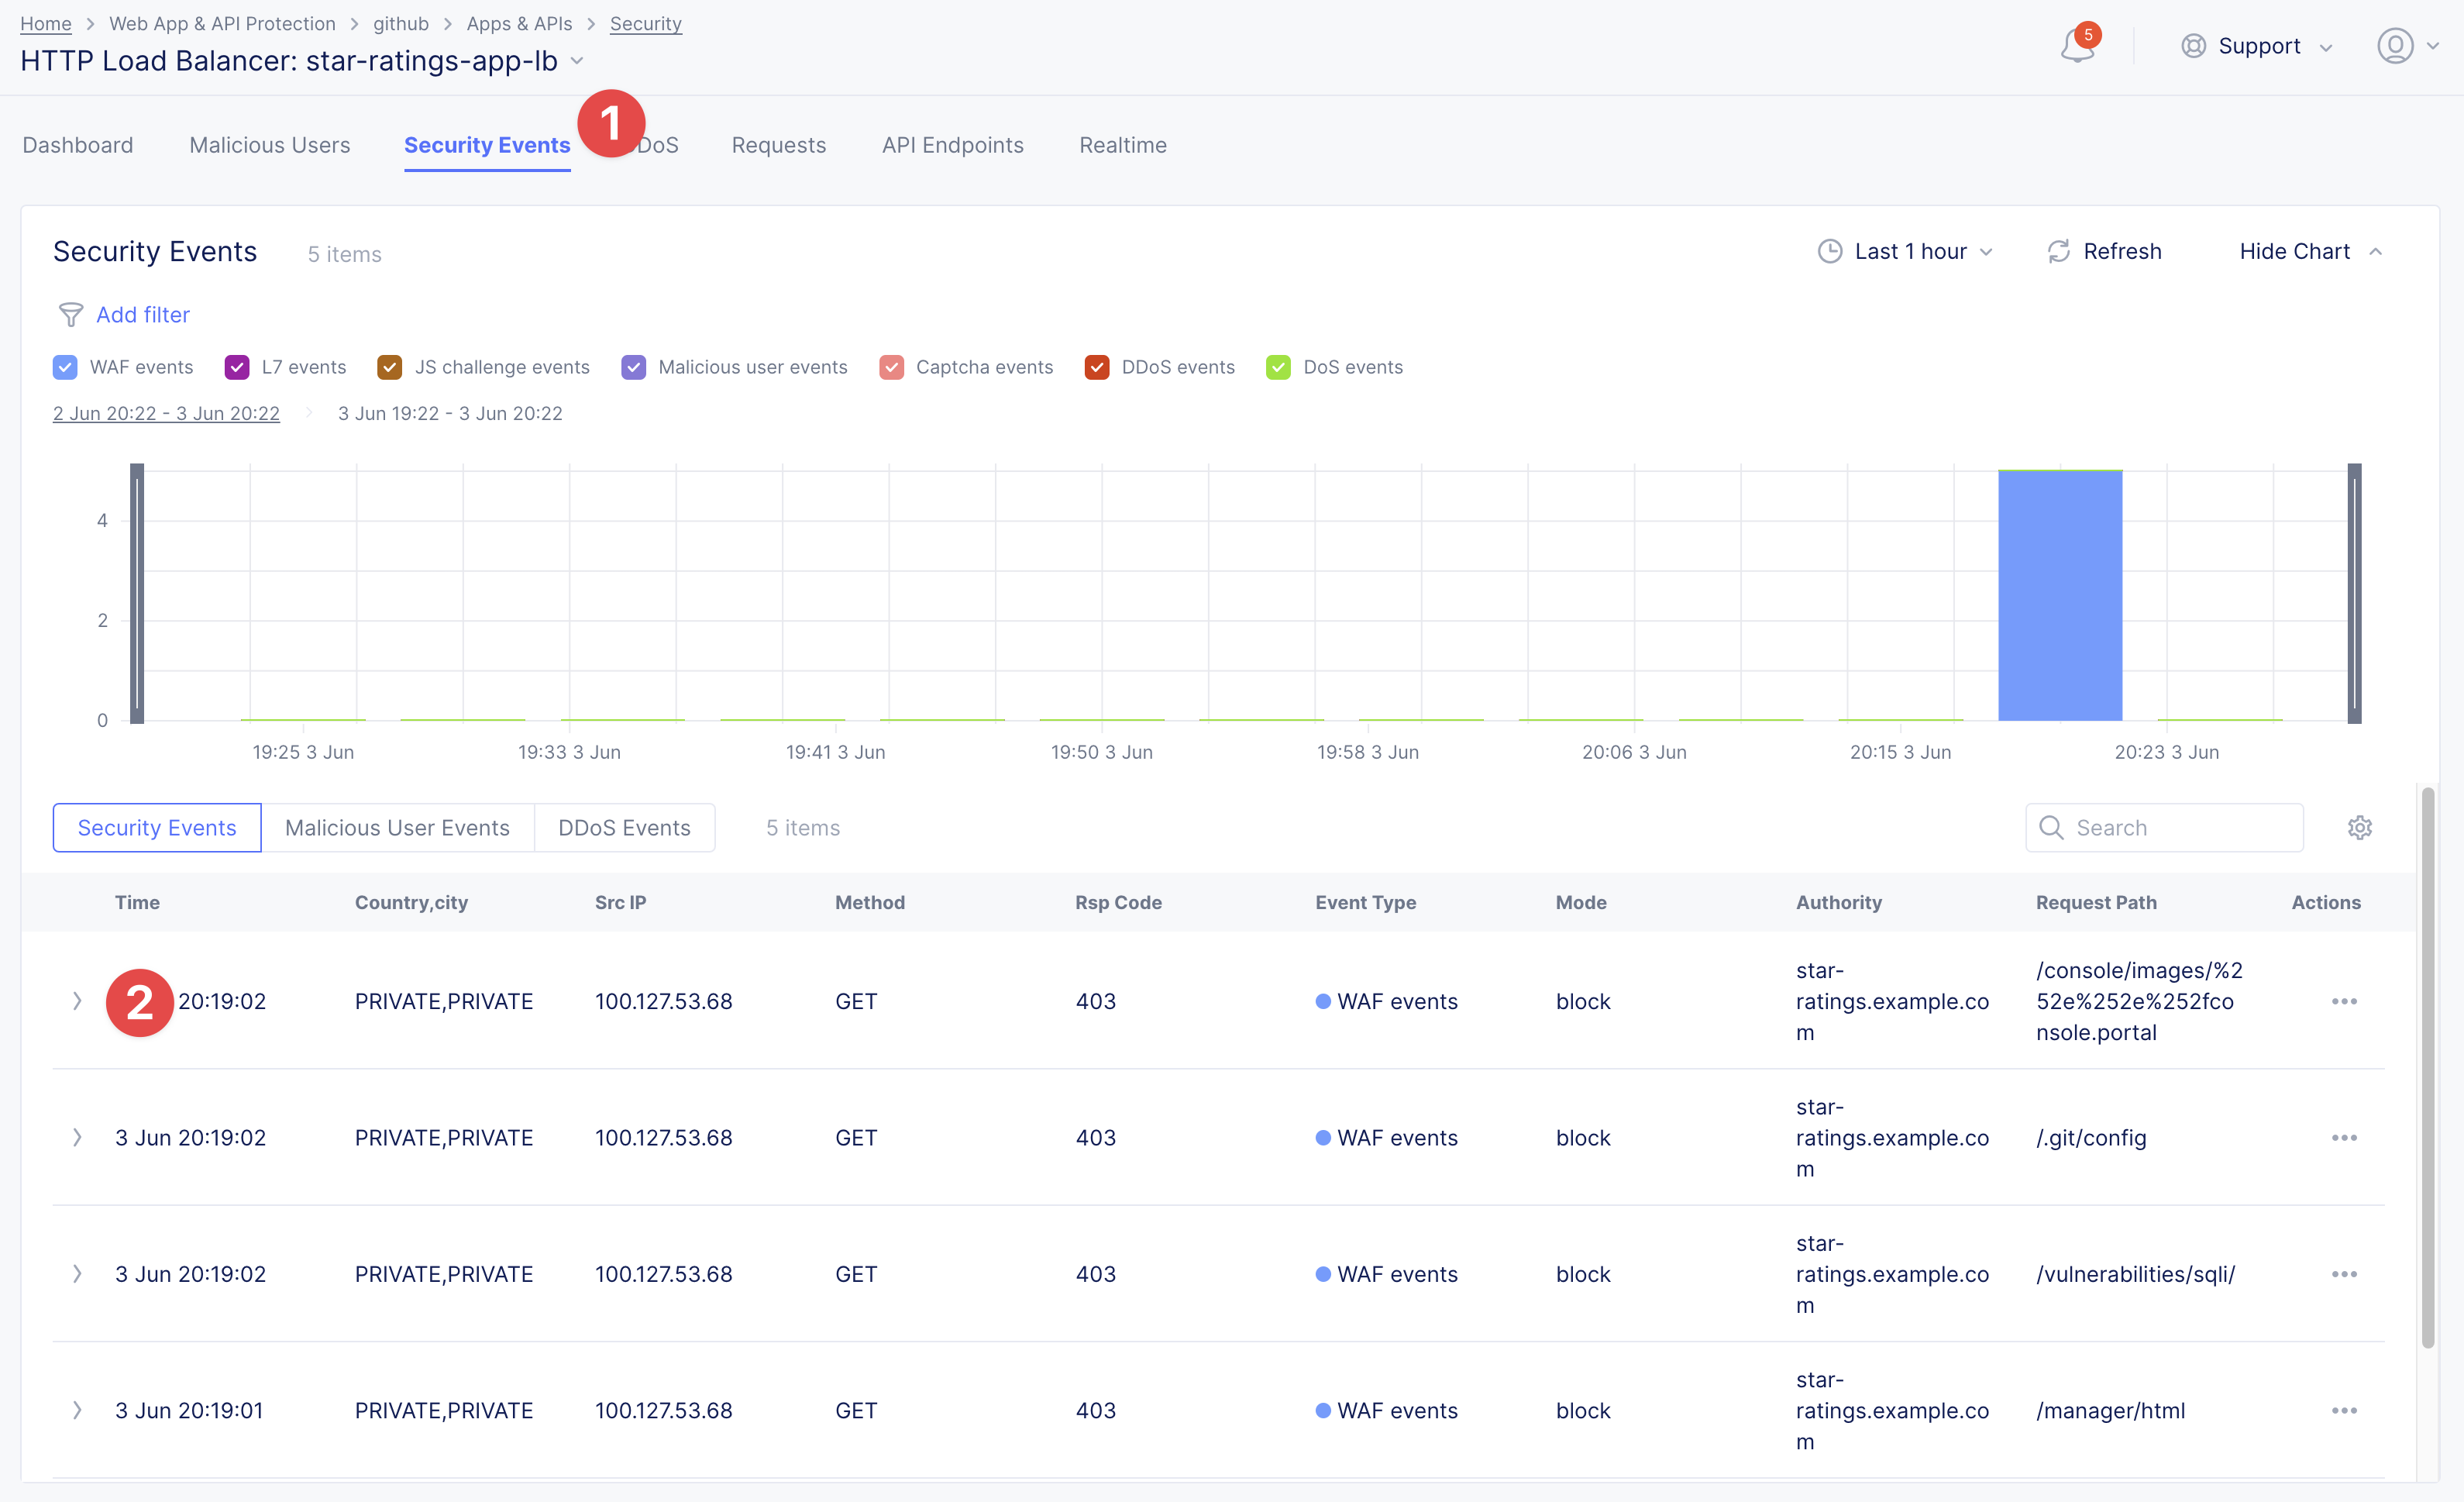Click the 2 Jun 20:22 - 3 Jun 20:22 link
Screen dimensions: 2464x1502
point(166,413)
